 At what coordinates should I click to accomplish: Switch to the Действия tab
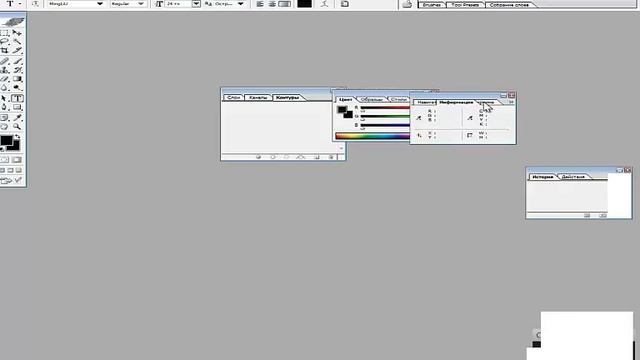573,177
